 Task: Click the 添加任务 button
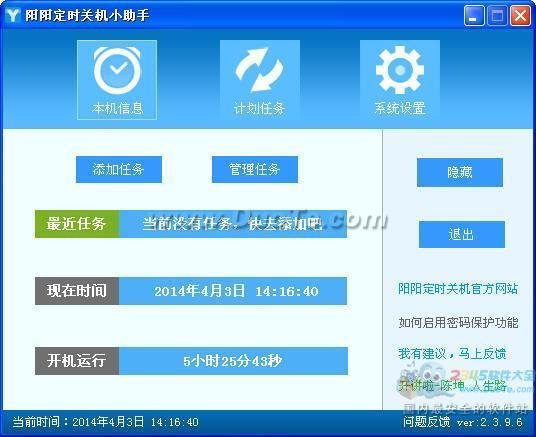click(119, 169)
